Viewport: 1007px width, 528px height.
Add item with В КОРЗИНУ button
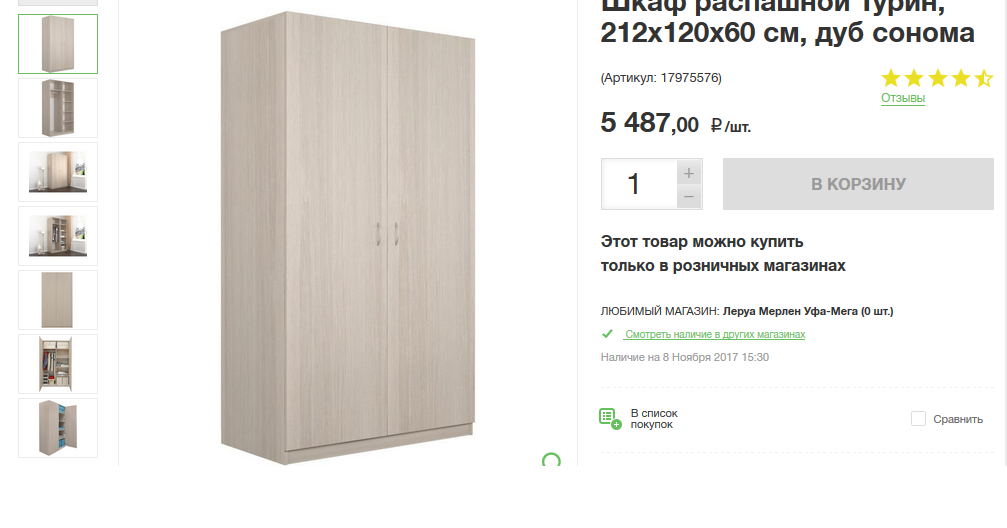[858, 184]
